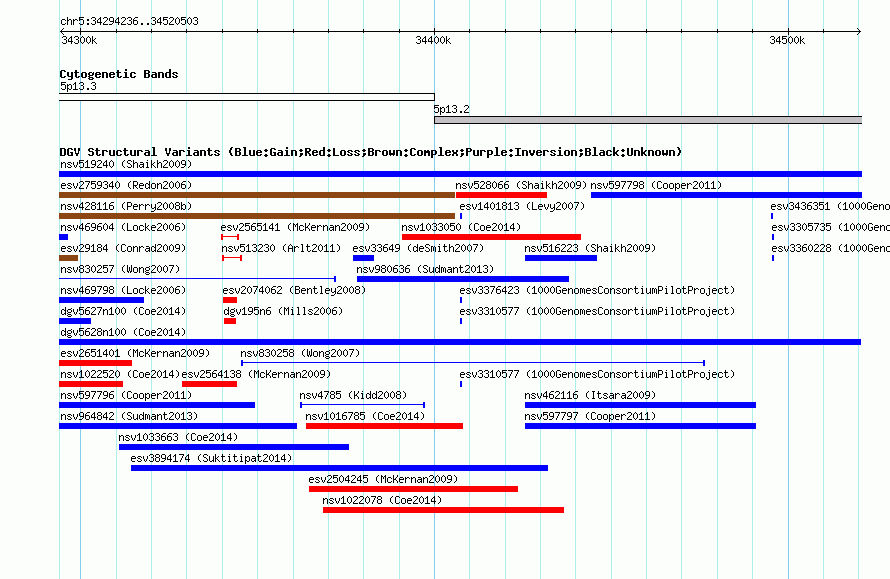Select nsv830257 (Wong2007) label
The height and width of the screenshot is (579, 890).
point(120,269)
